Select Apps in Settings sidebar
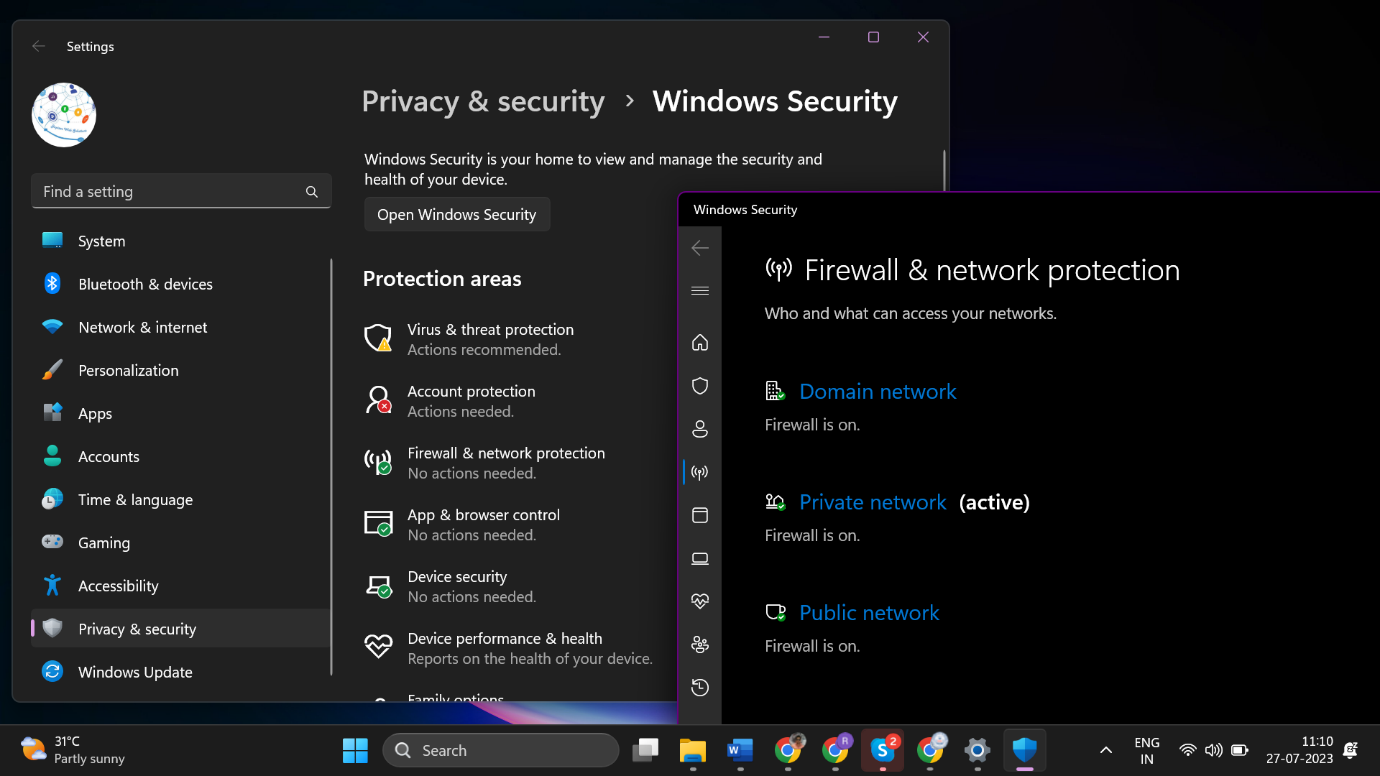 click(x=180, y=413)
